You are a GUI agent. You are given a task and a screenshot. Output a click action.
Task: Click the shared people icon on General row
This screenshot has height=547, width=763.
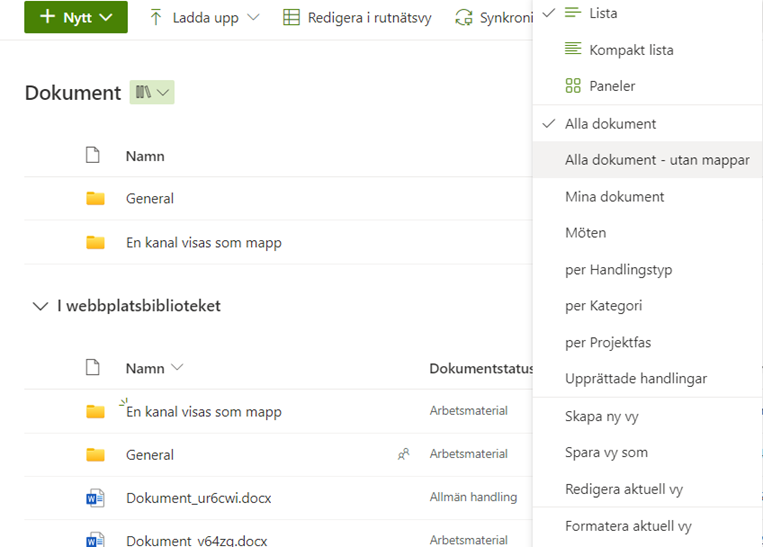point(403,454)
